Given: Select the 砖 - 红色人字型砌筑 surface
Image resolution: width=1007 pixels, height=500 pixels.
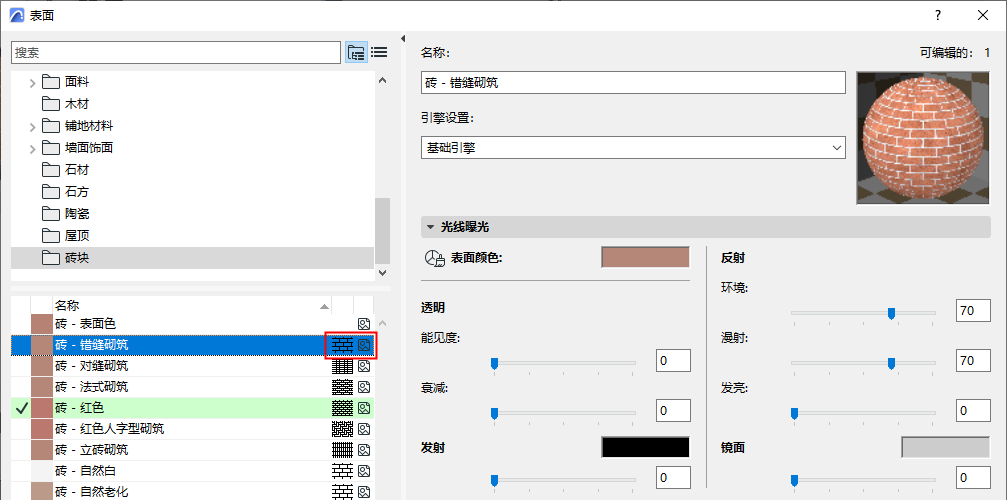Looking at the screenshot, I should pyautogui.click(x=193, y=428).
